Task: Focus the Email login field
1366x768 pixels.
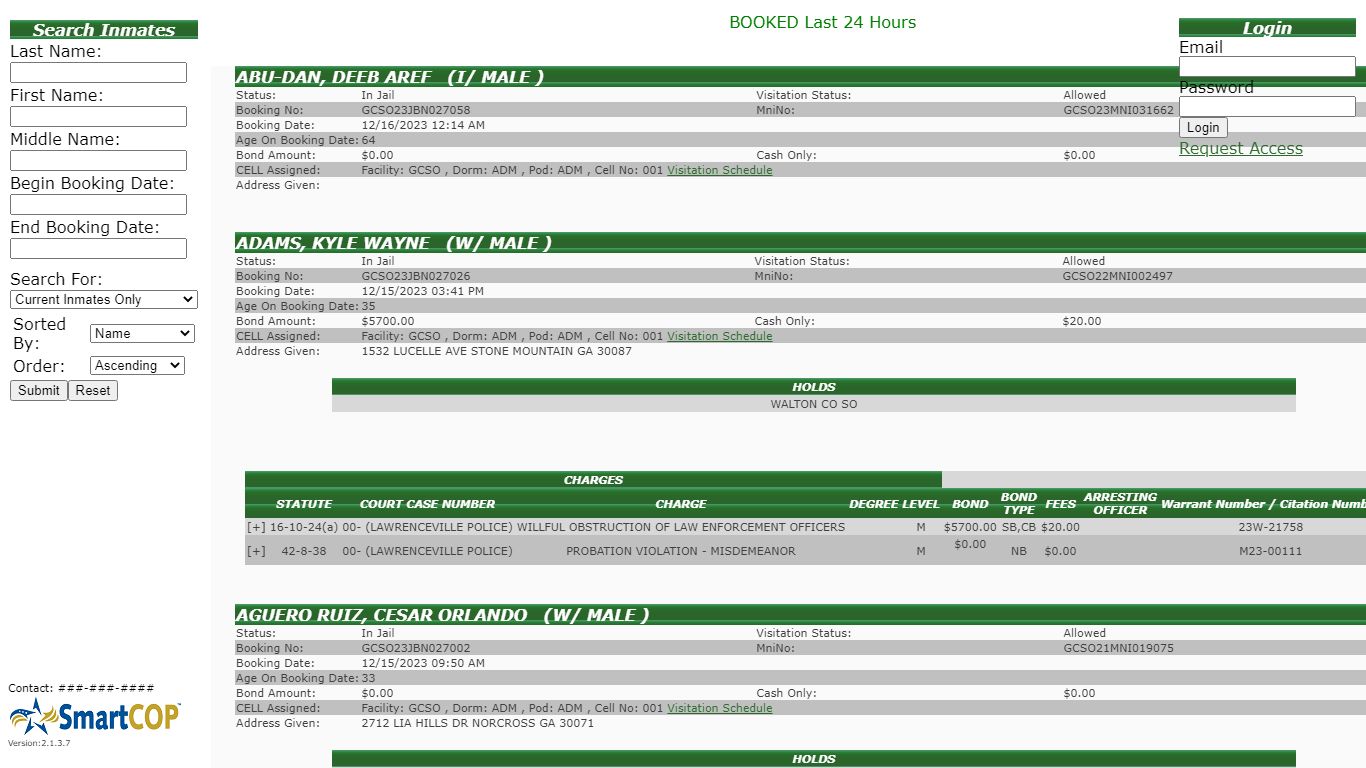Action: coord(1267,66)
